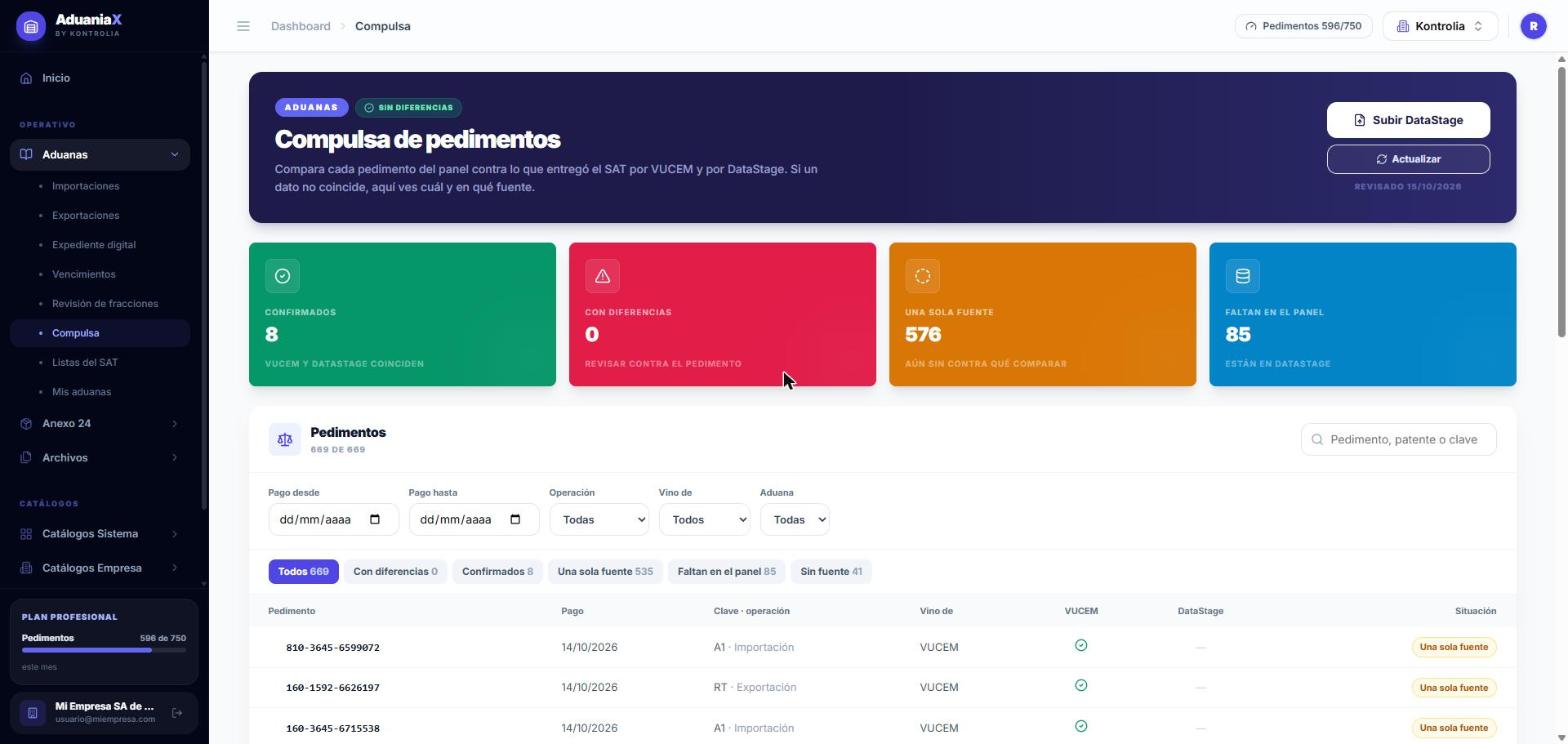Image resolution: width=1568 pixels, height=744 pixels.
Task: Click the VUCEM check icon for 810-3645-6599072
Action: pos(1081,646)
